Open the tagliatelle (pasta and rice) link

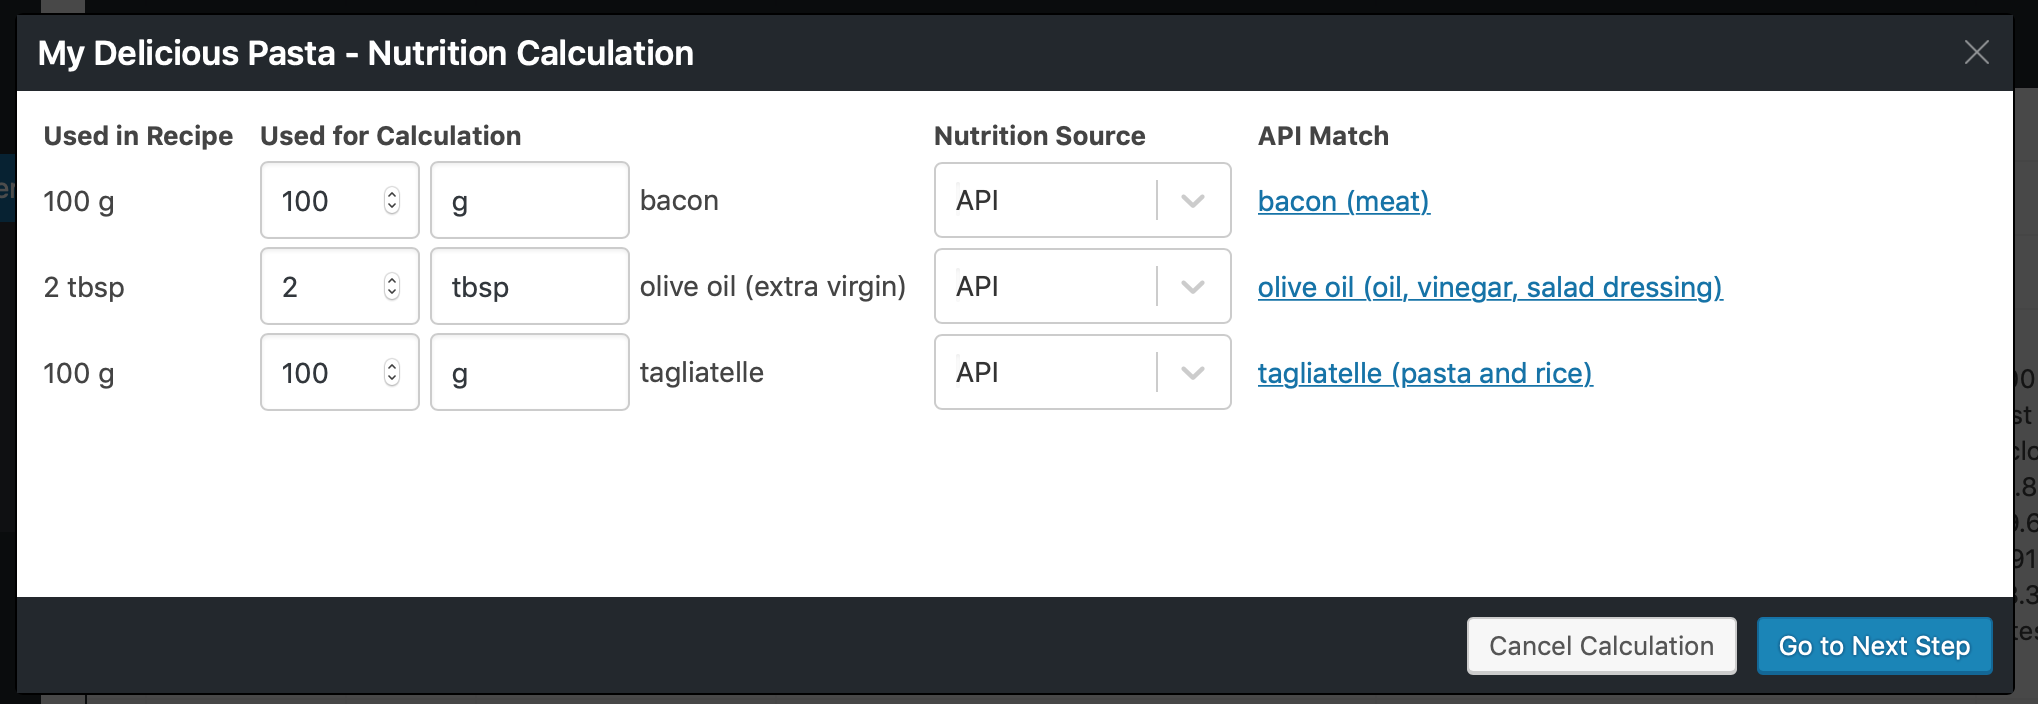[1424, 374]
